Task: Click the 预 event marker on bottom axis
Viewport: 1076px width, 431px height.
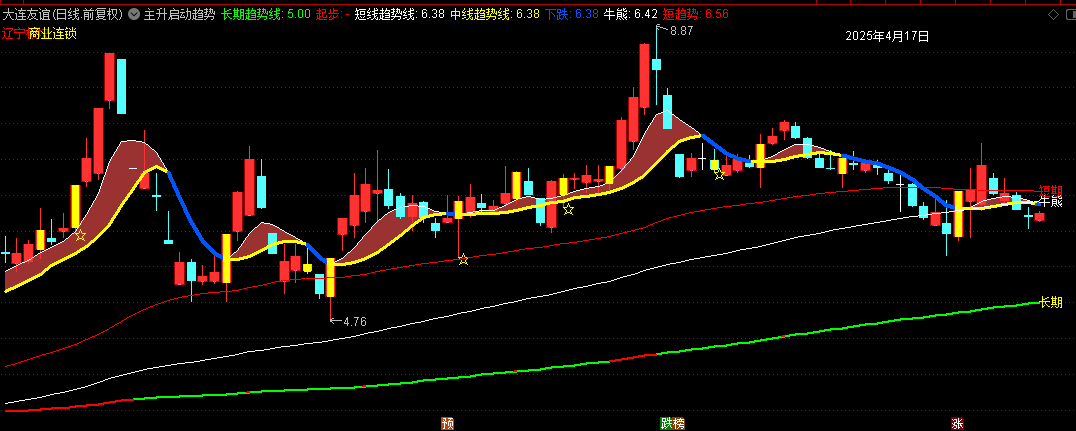Action: (x=448, y=423)
